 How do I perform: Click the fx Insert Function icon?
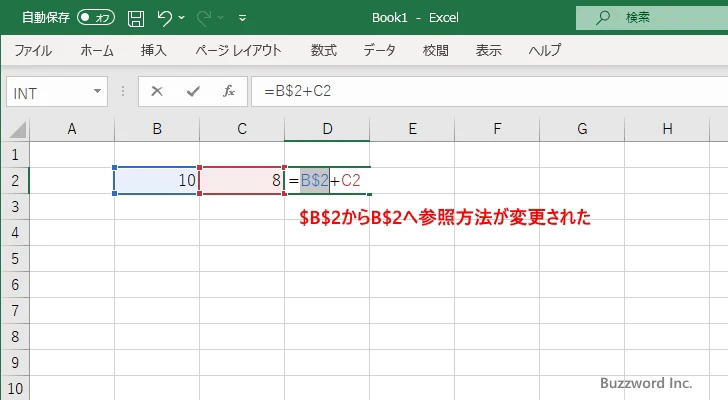click(229, 91)
